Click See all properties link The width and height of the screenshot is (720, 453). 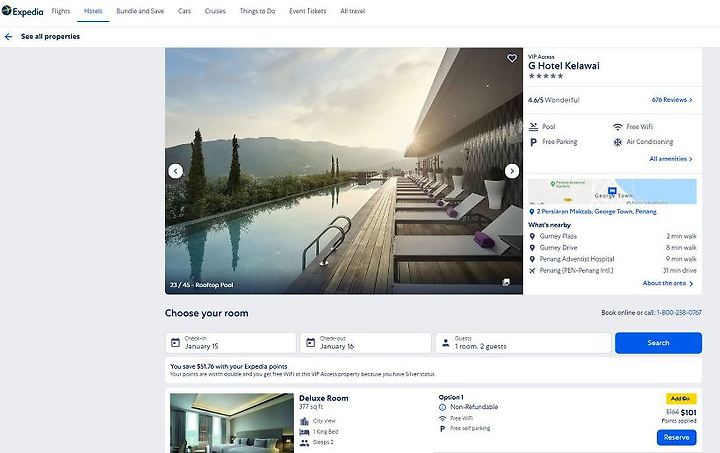50,37
